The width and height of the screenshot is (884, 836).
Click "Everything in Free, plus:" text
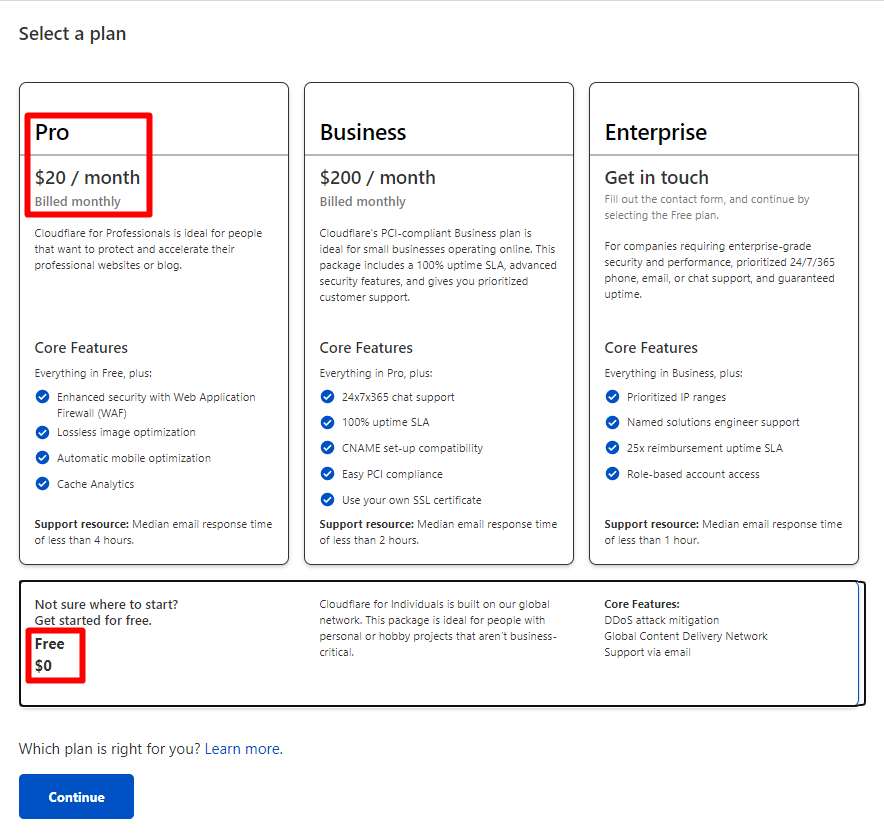pyautogui.click(x=93, y=373)
